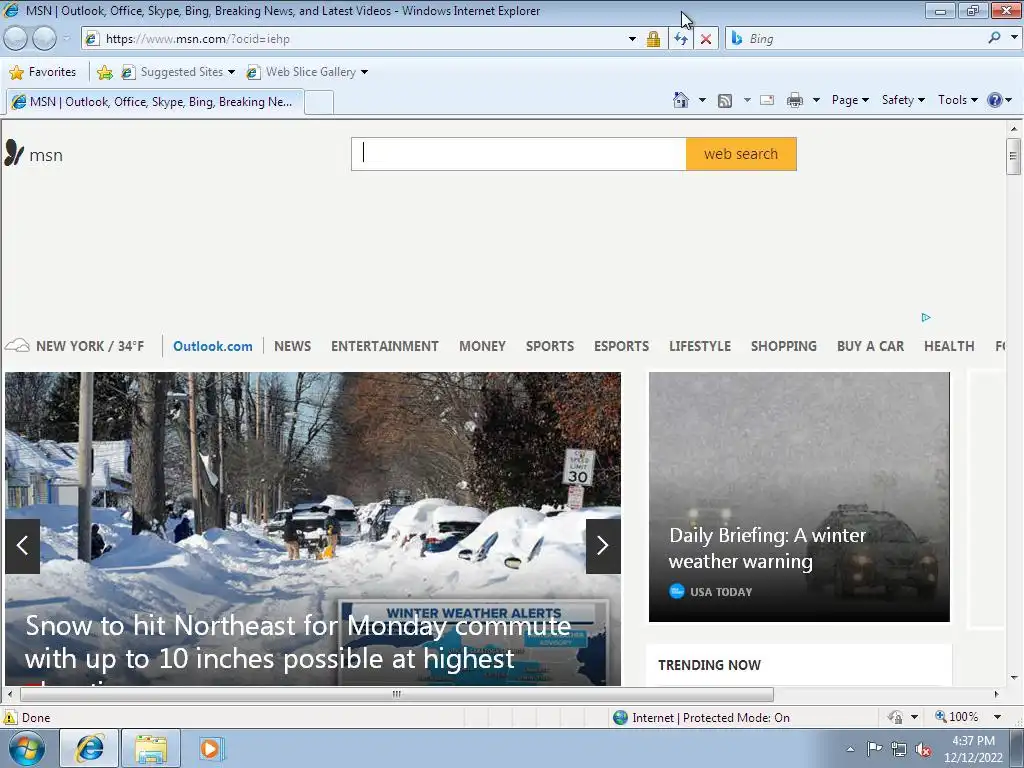Image resolution: width=1024 pixels, height=768 pixels.
Task: Open search provider dropdown next to Bing
Action: click(x=1014, y=38)
